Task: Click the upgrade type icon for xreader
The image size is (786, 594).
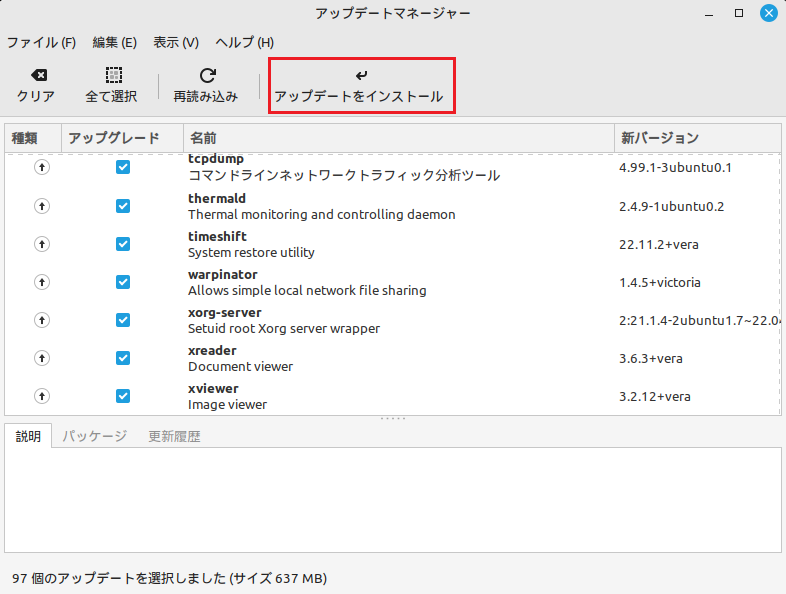Action: (42, 358)
